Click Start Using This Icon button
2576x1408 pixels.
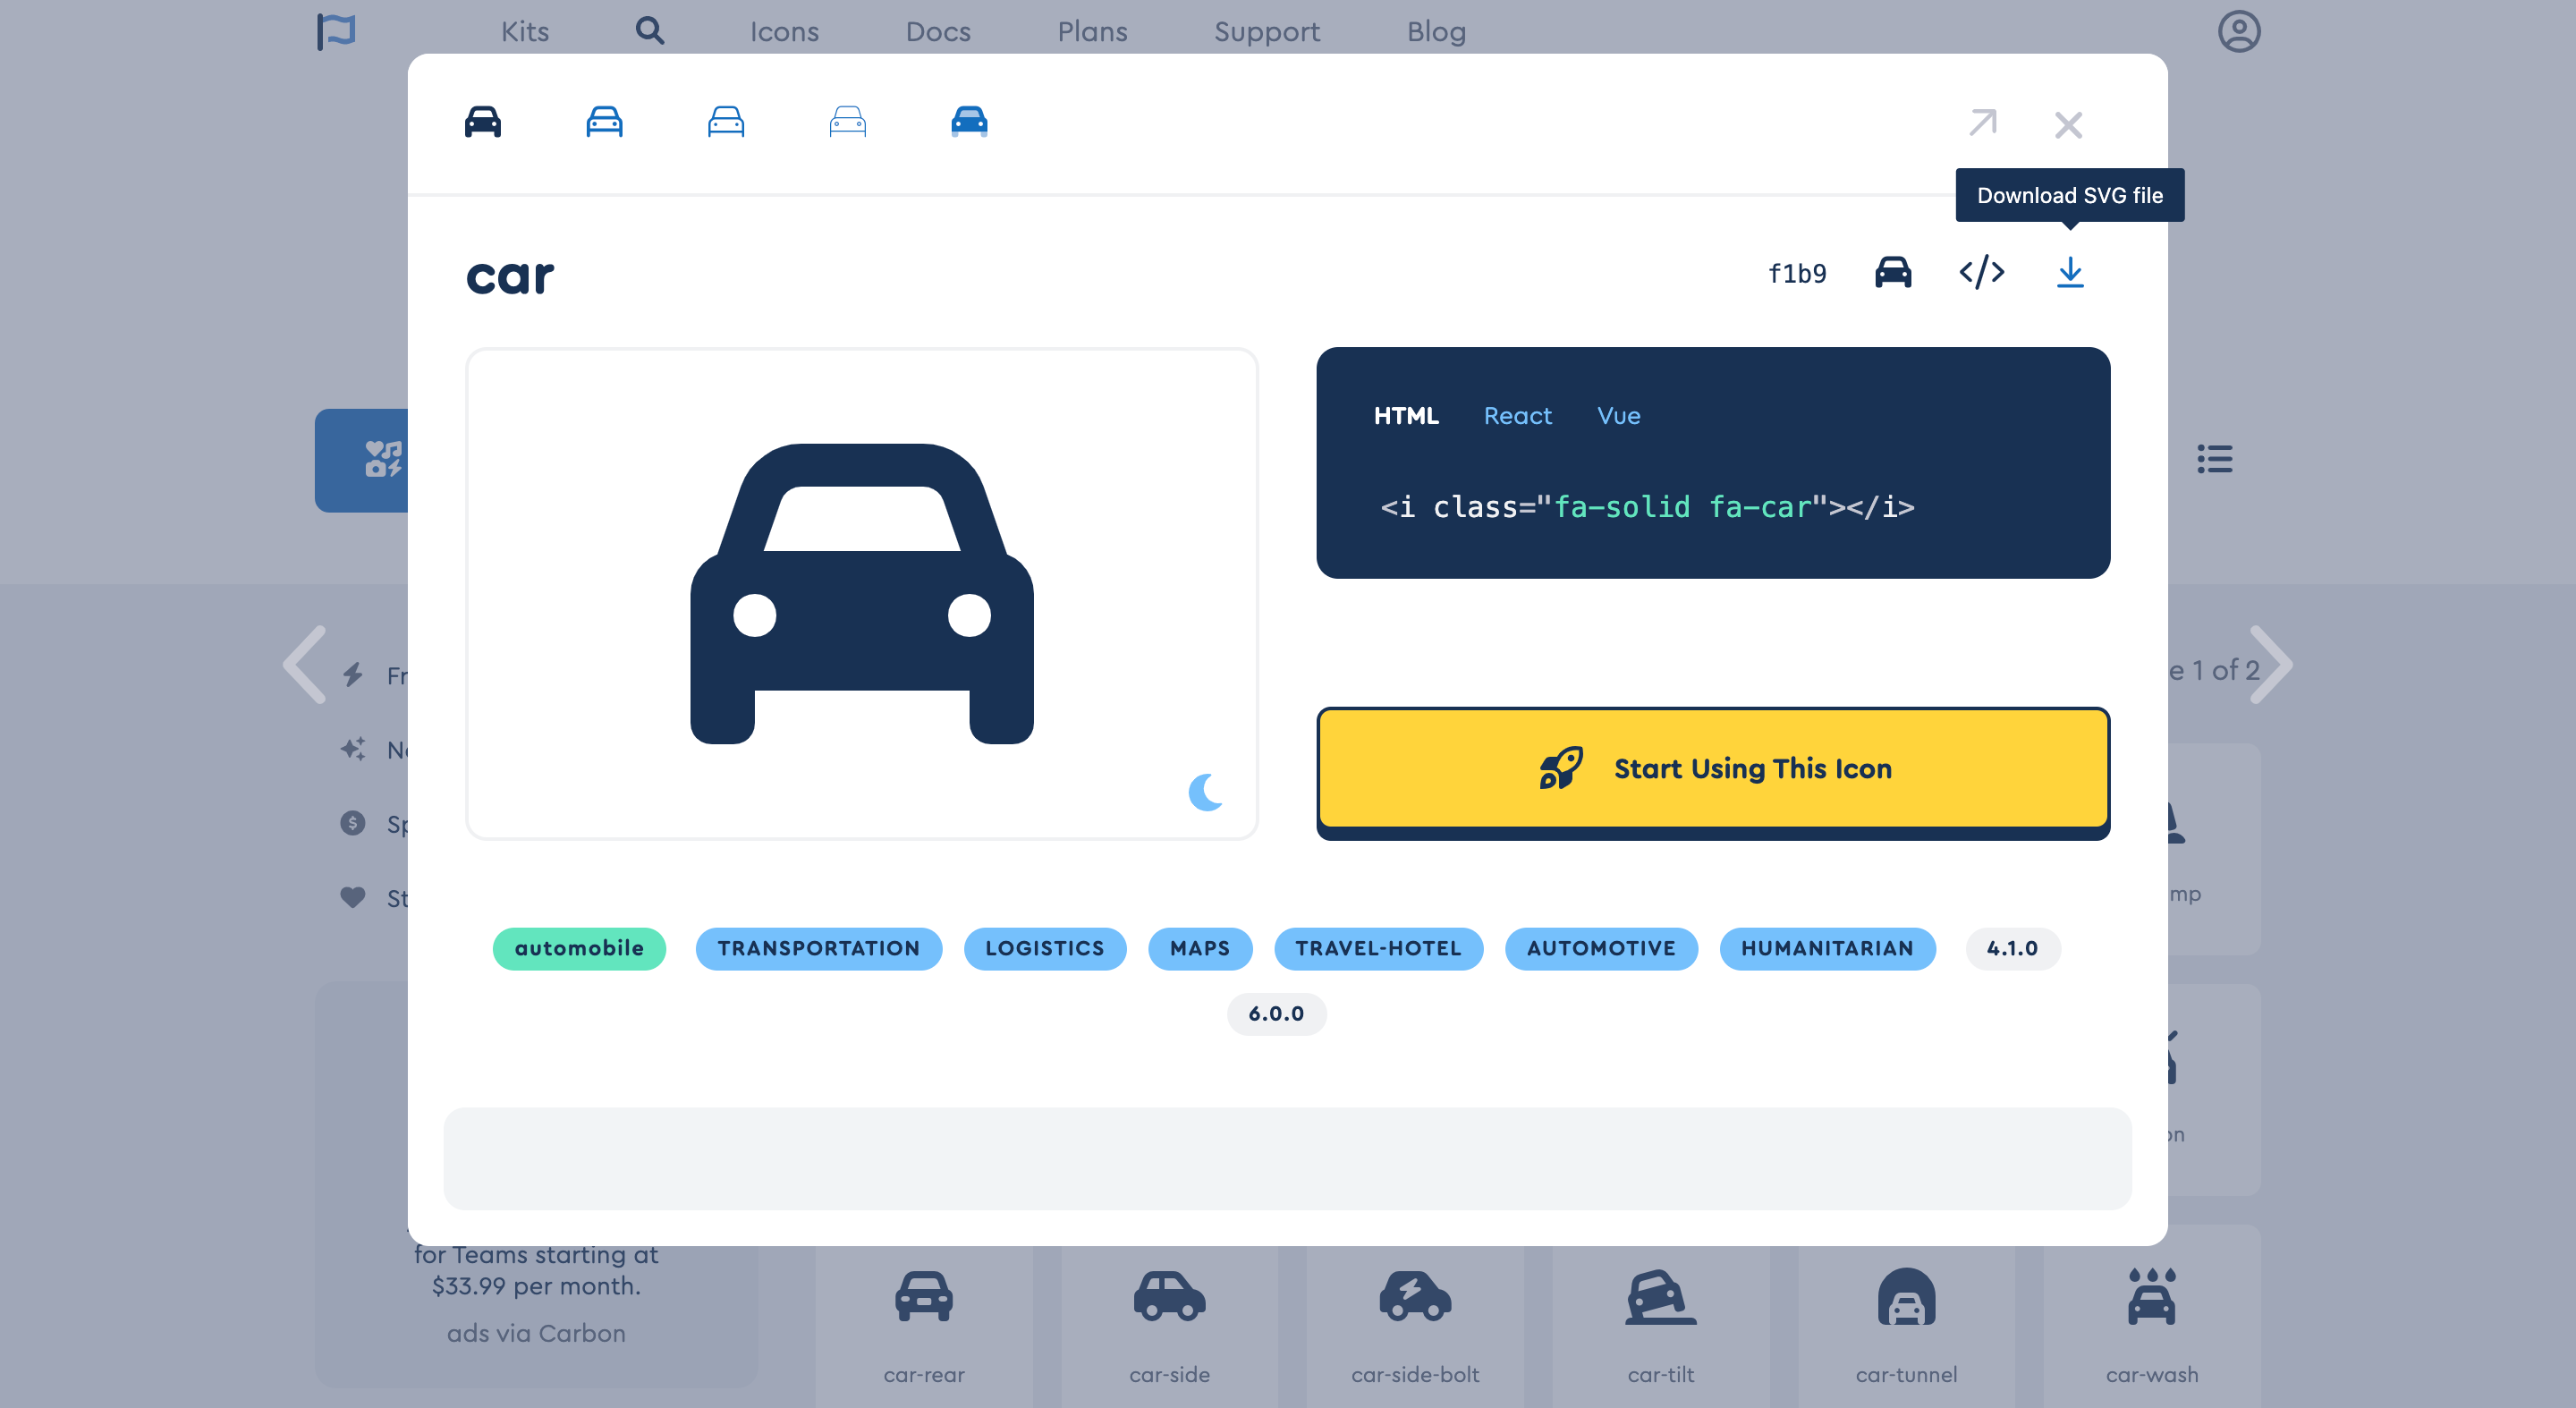click(x=1712, y=768)
